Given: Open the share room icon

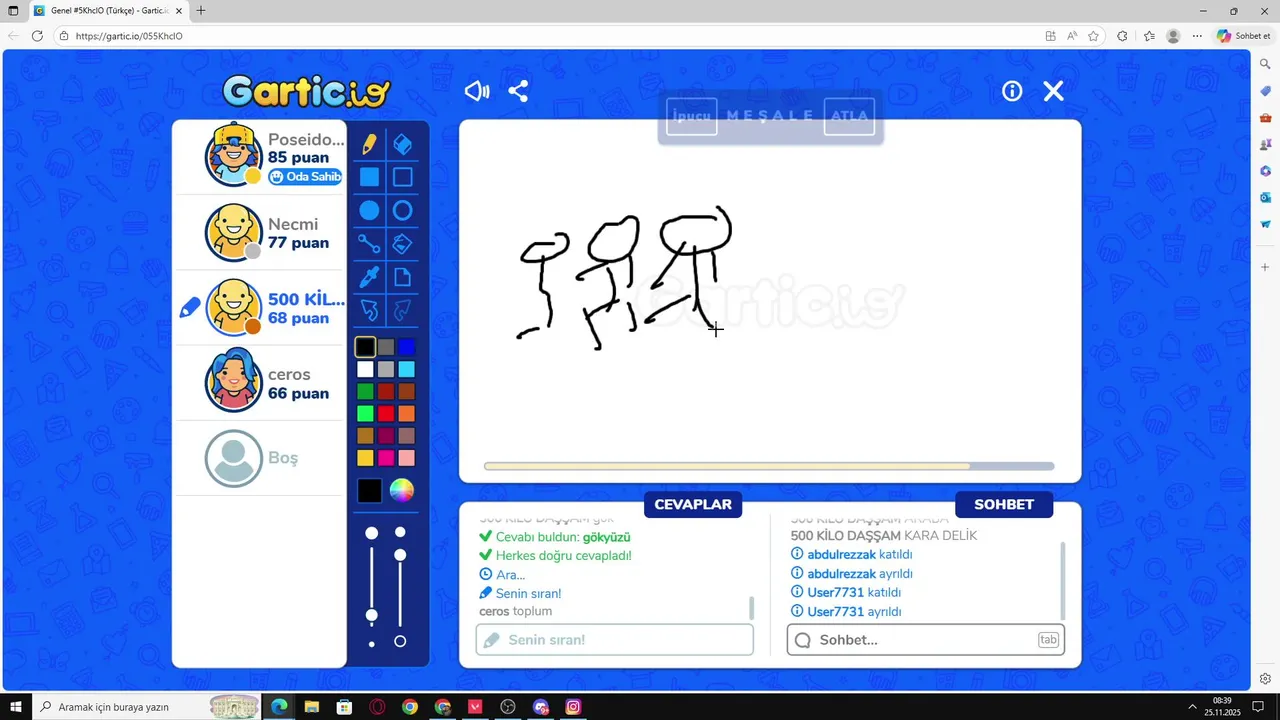Looking at the screenshot, I should 518,91.
